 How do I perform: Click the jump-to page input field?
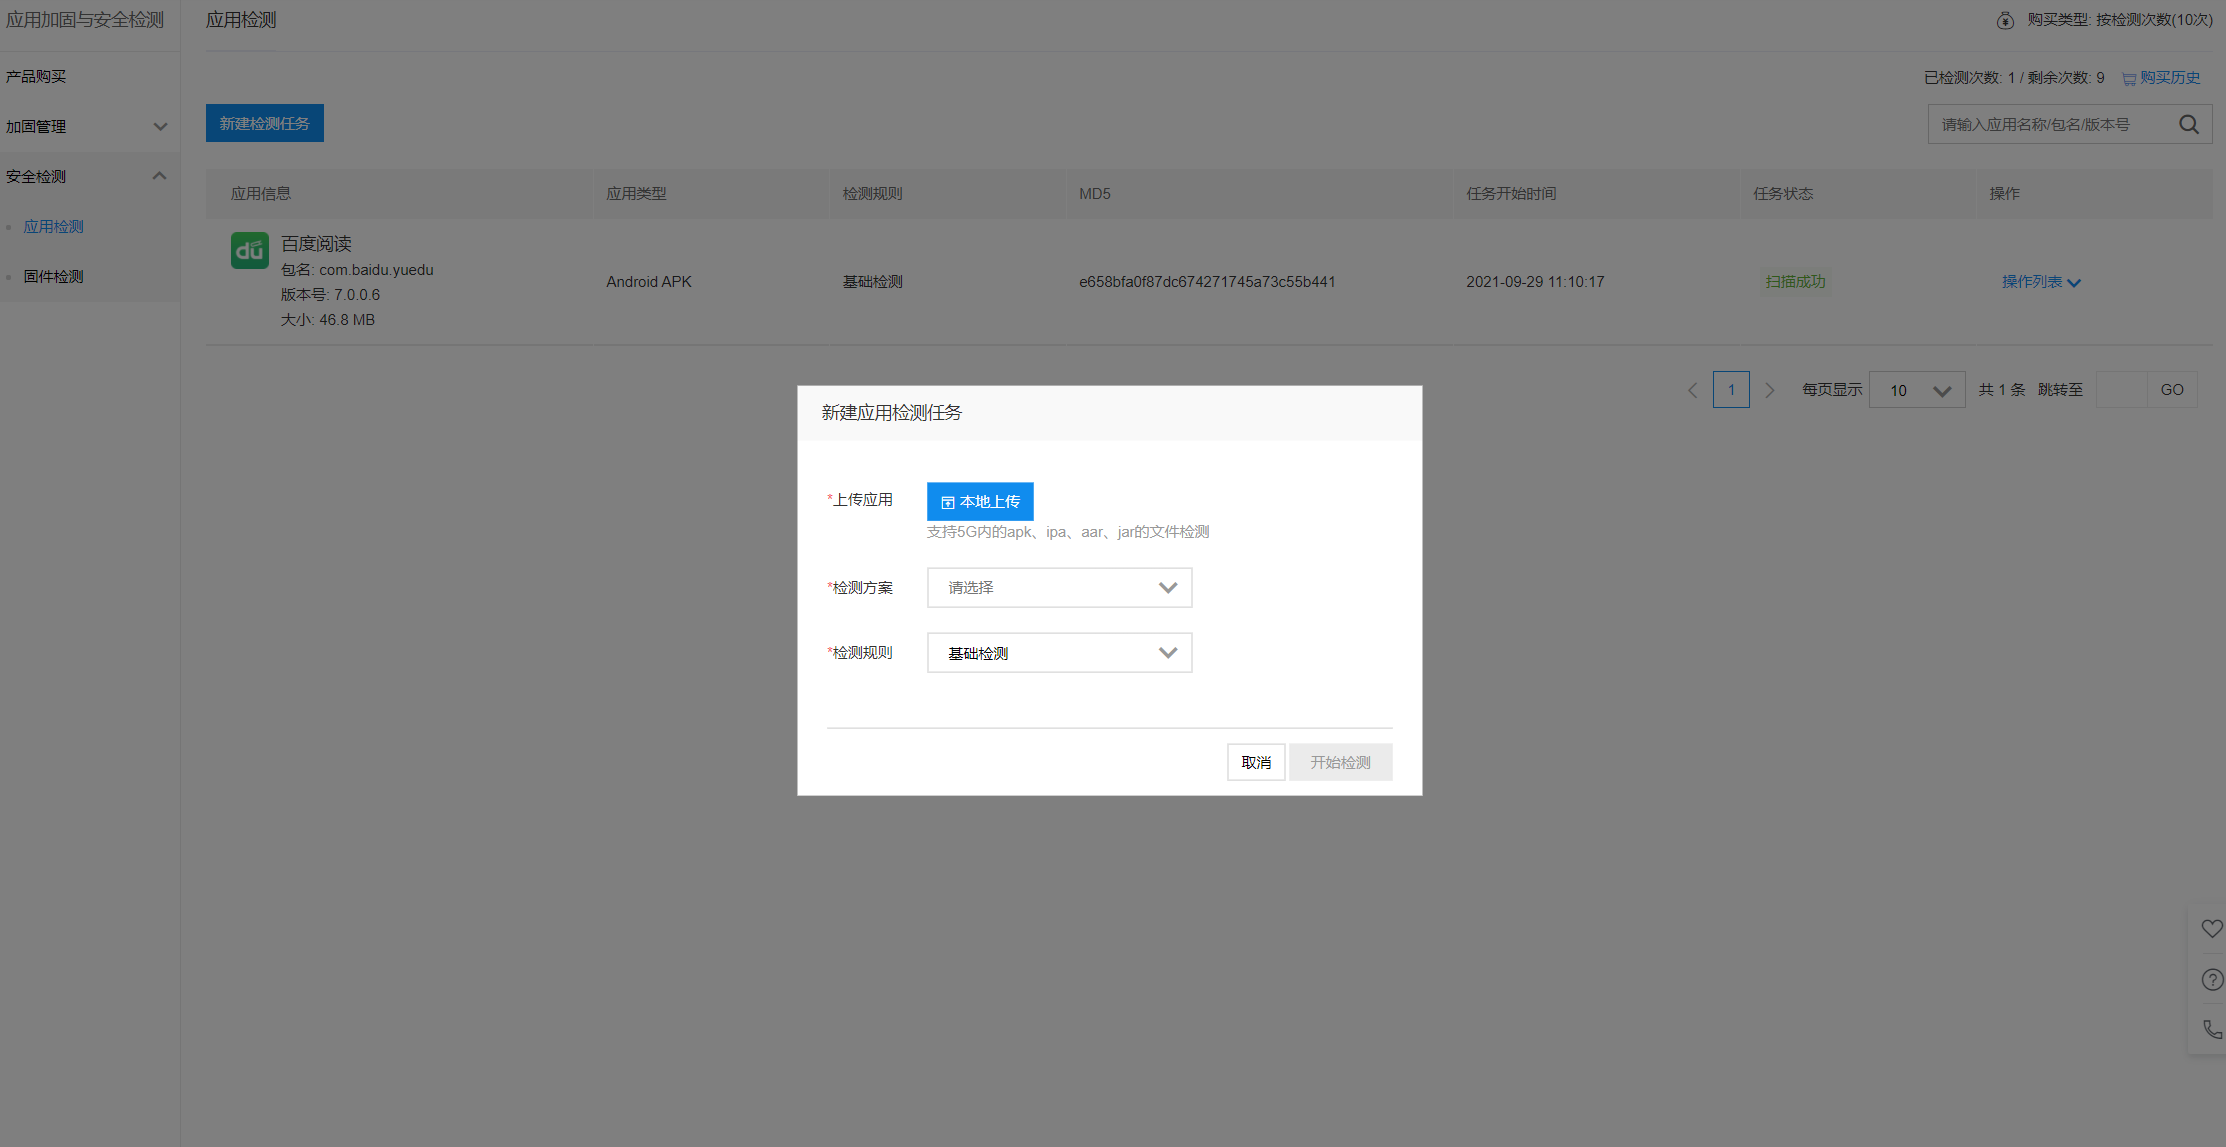tap(2121, 390)
